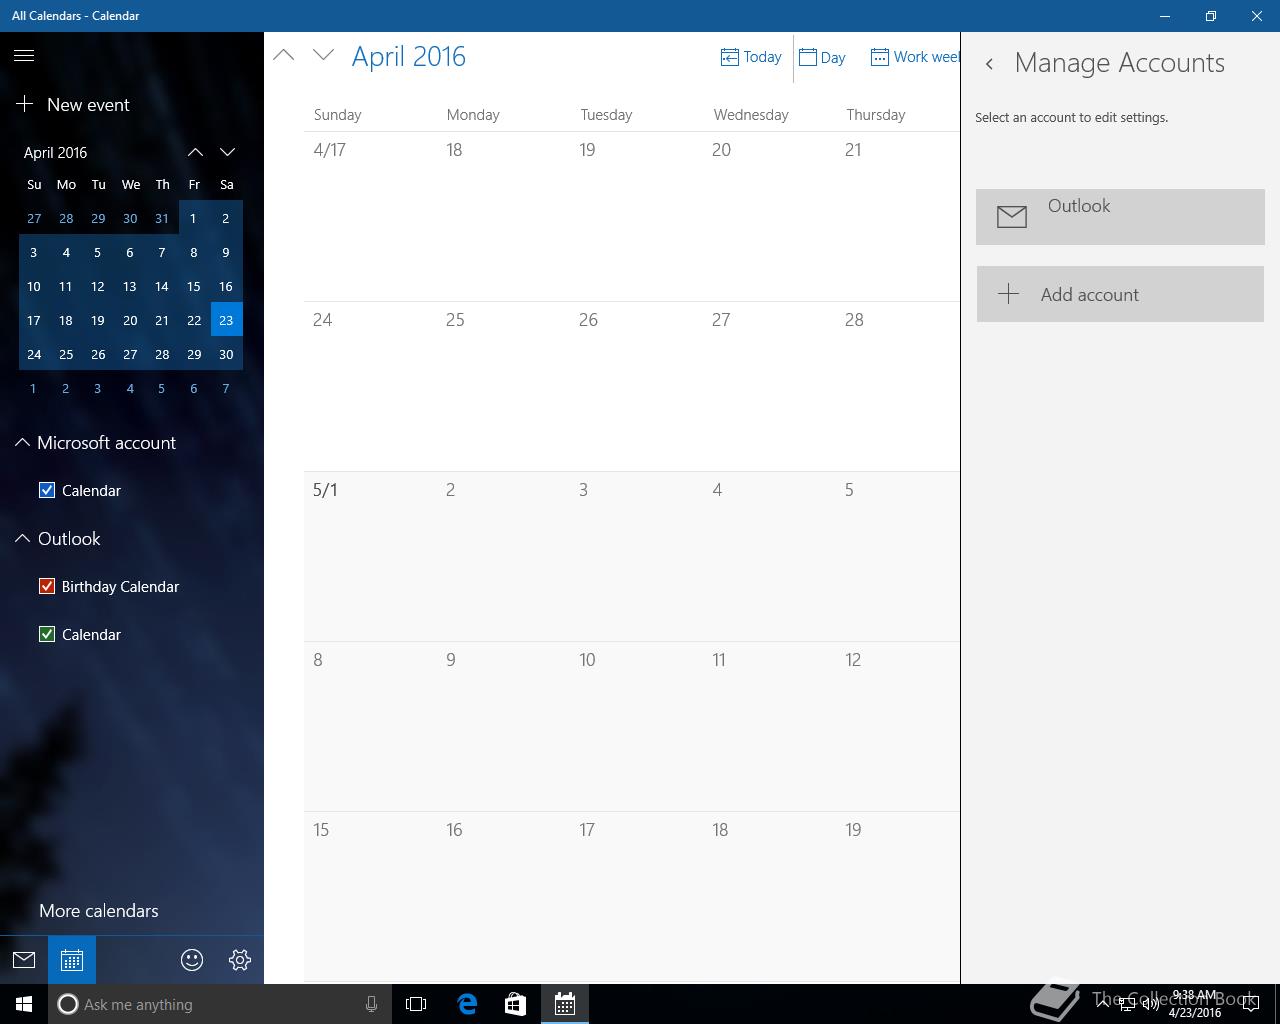
Task: Click the April 2016 mini calendar header
Action: 55,152
